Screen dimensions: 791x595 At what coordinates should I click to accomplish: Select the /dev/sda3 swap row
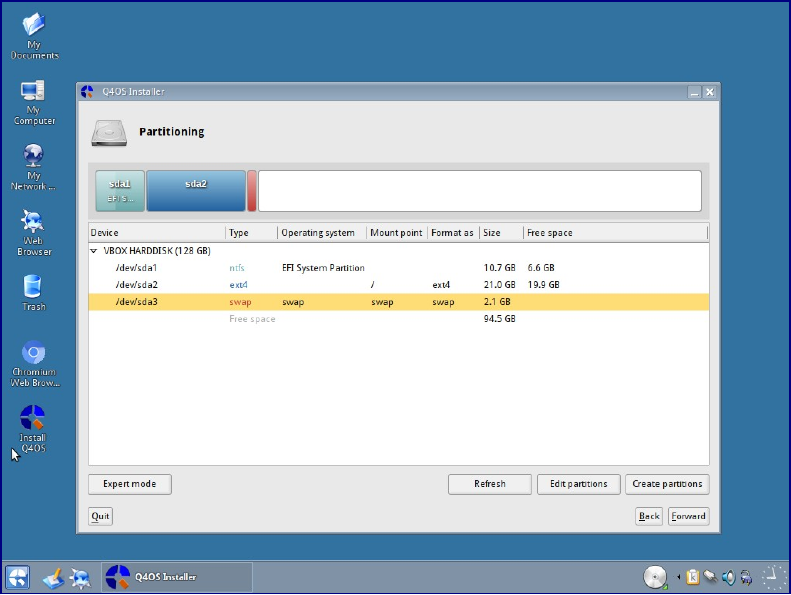[399, 302]
